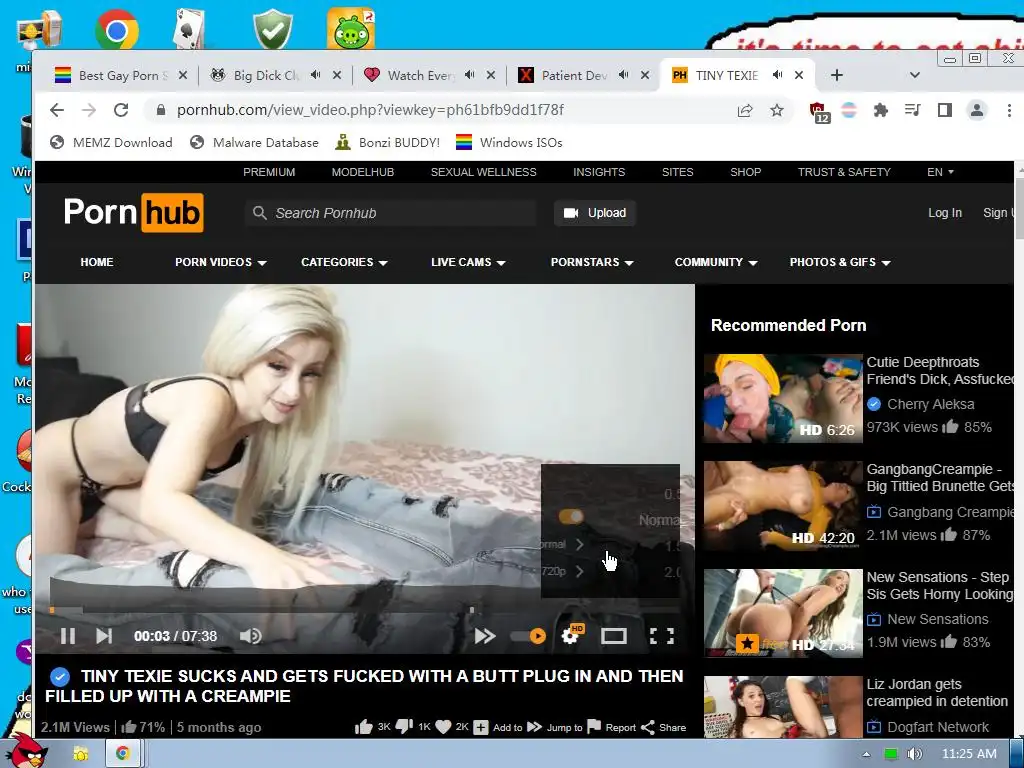Click the site logo in the header
Screen dimensions: 1024x768
[x=134, y=212]
